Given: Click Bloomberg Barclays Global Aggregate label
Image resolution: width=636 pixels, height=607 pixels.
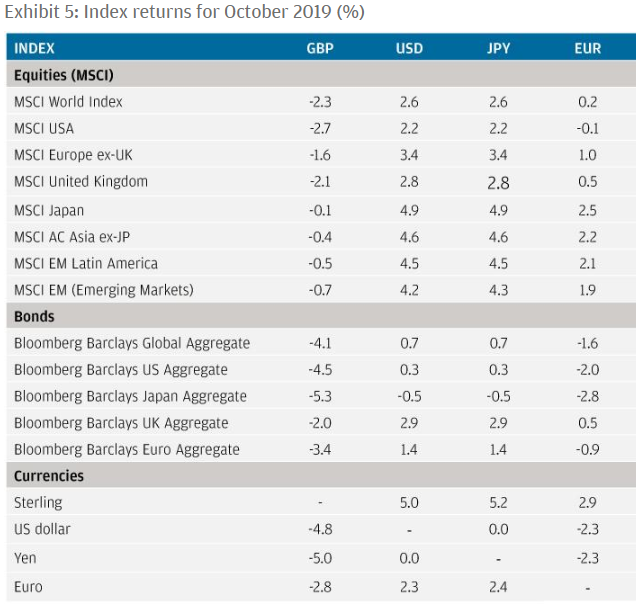Looking at the screenshot, I should (132, 343).
